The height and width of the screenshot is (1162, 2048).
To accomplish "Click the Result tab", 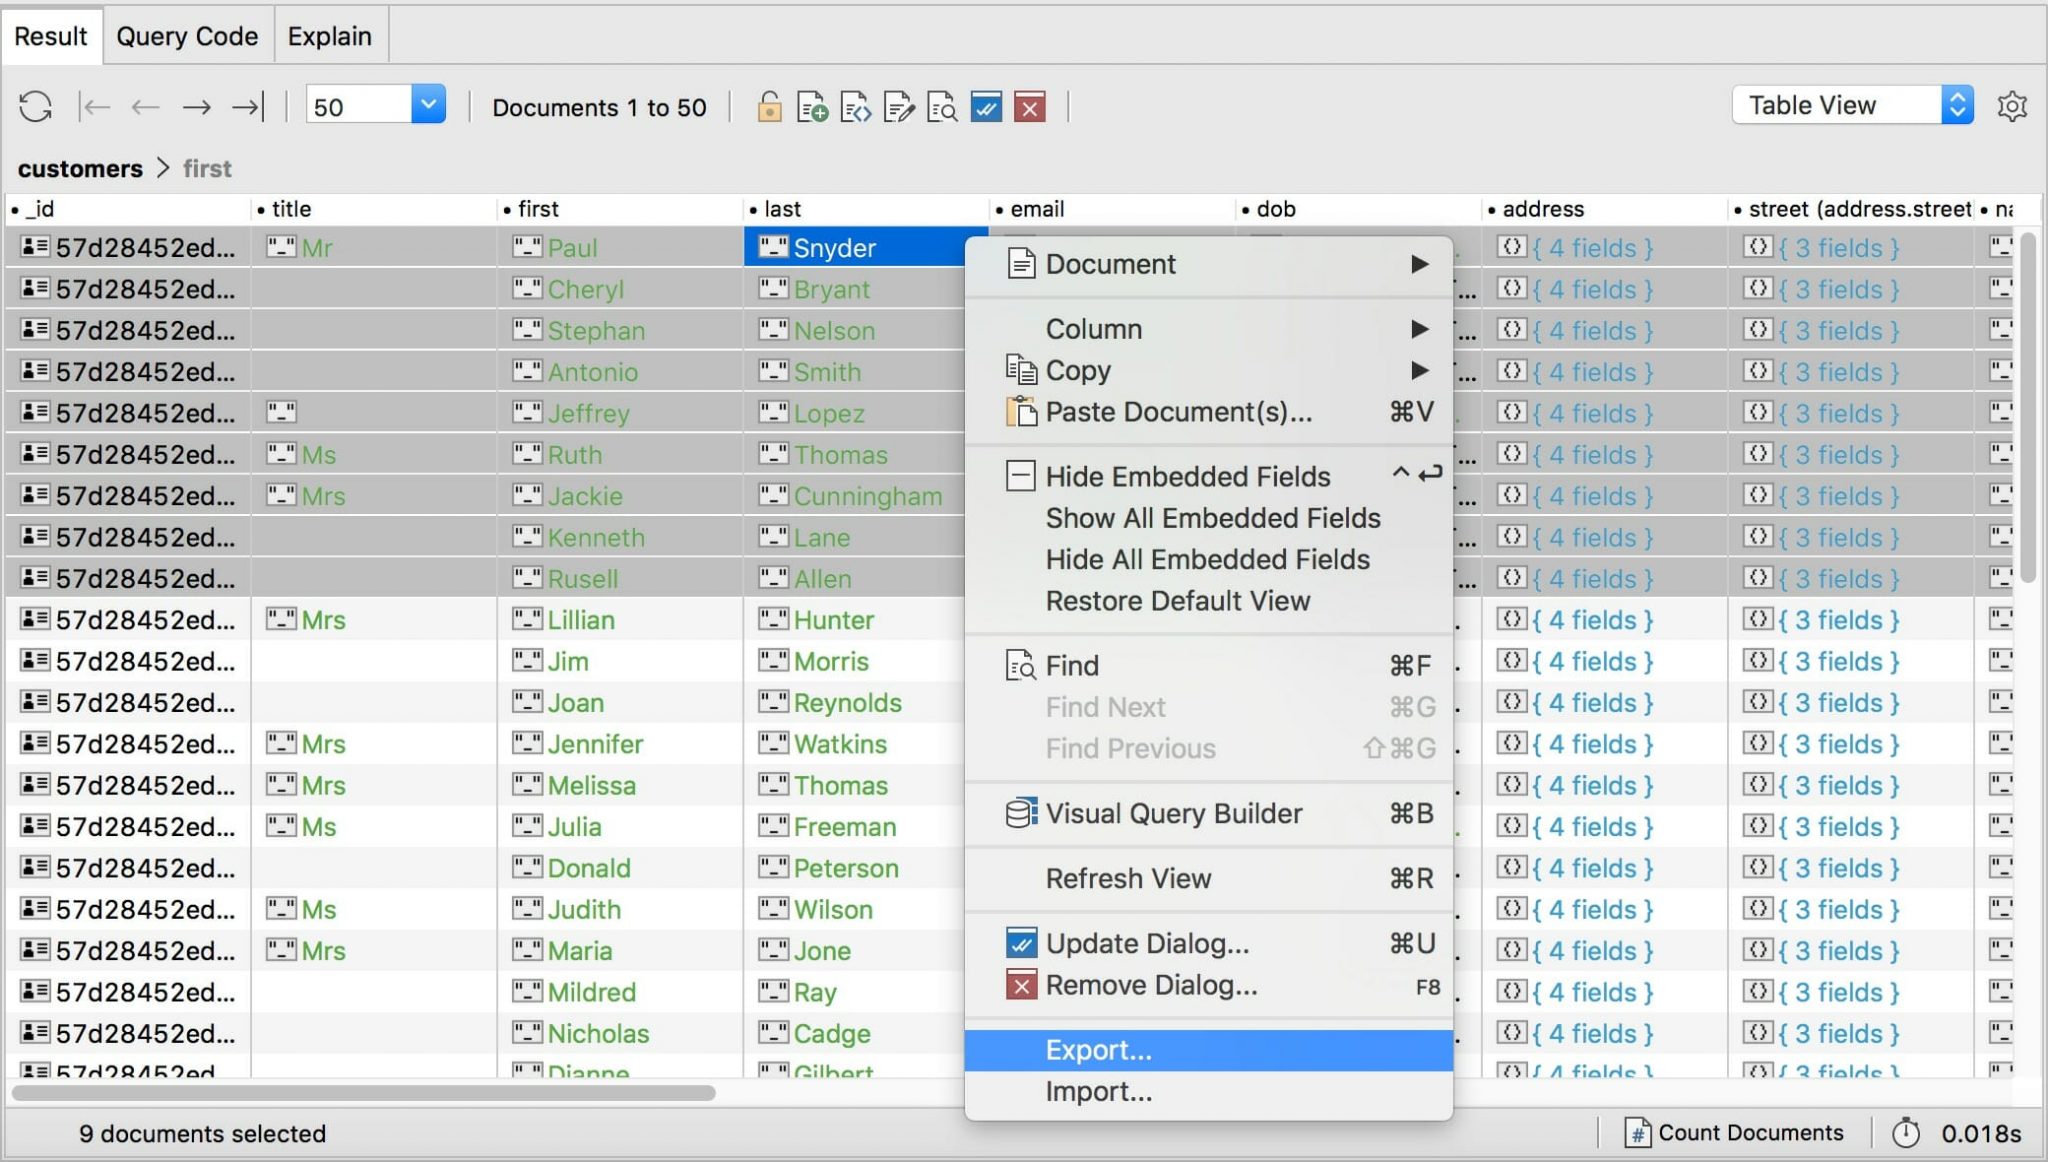I will coord(52,34).
